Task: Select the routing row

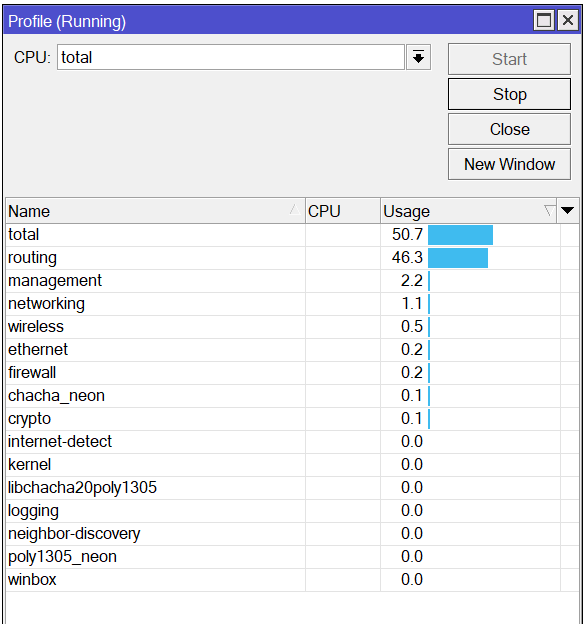Action: [x=292, y=258]
